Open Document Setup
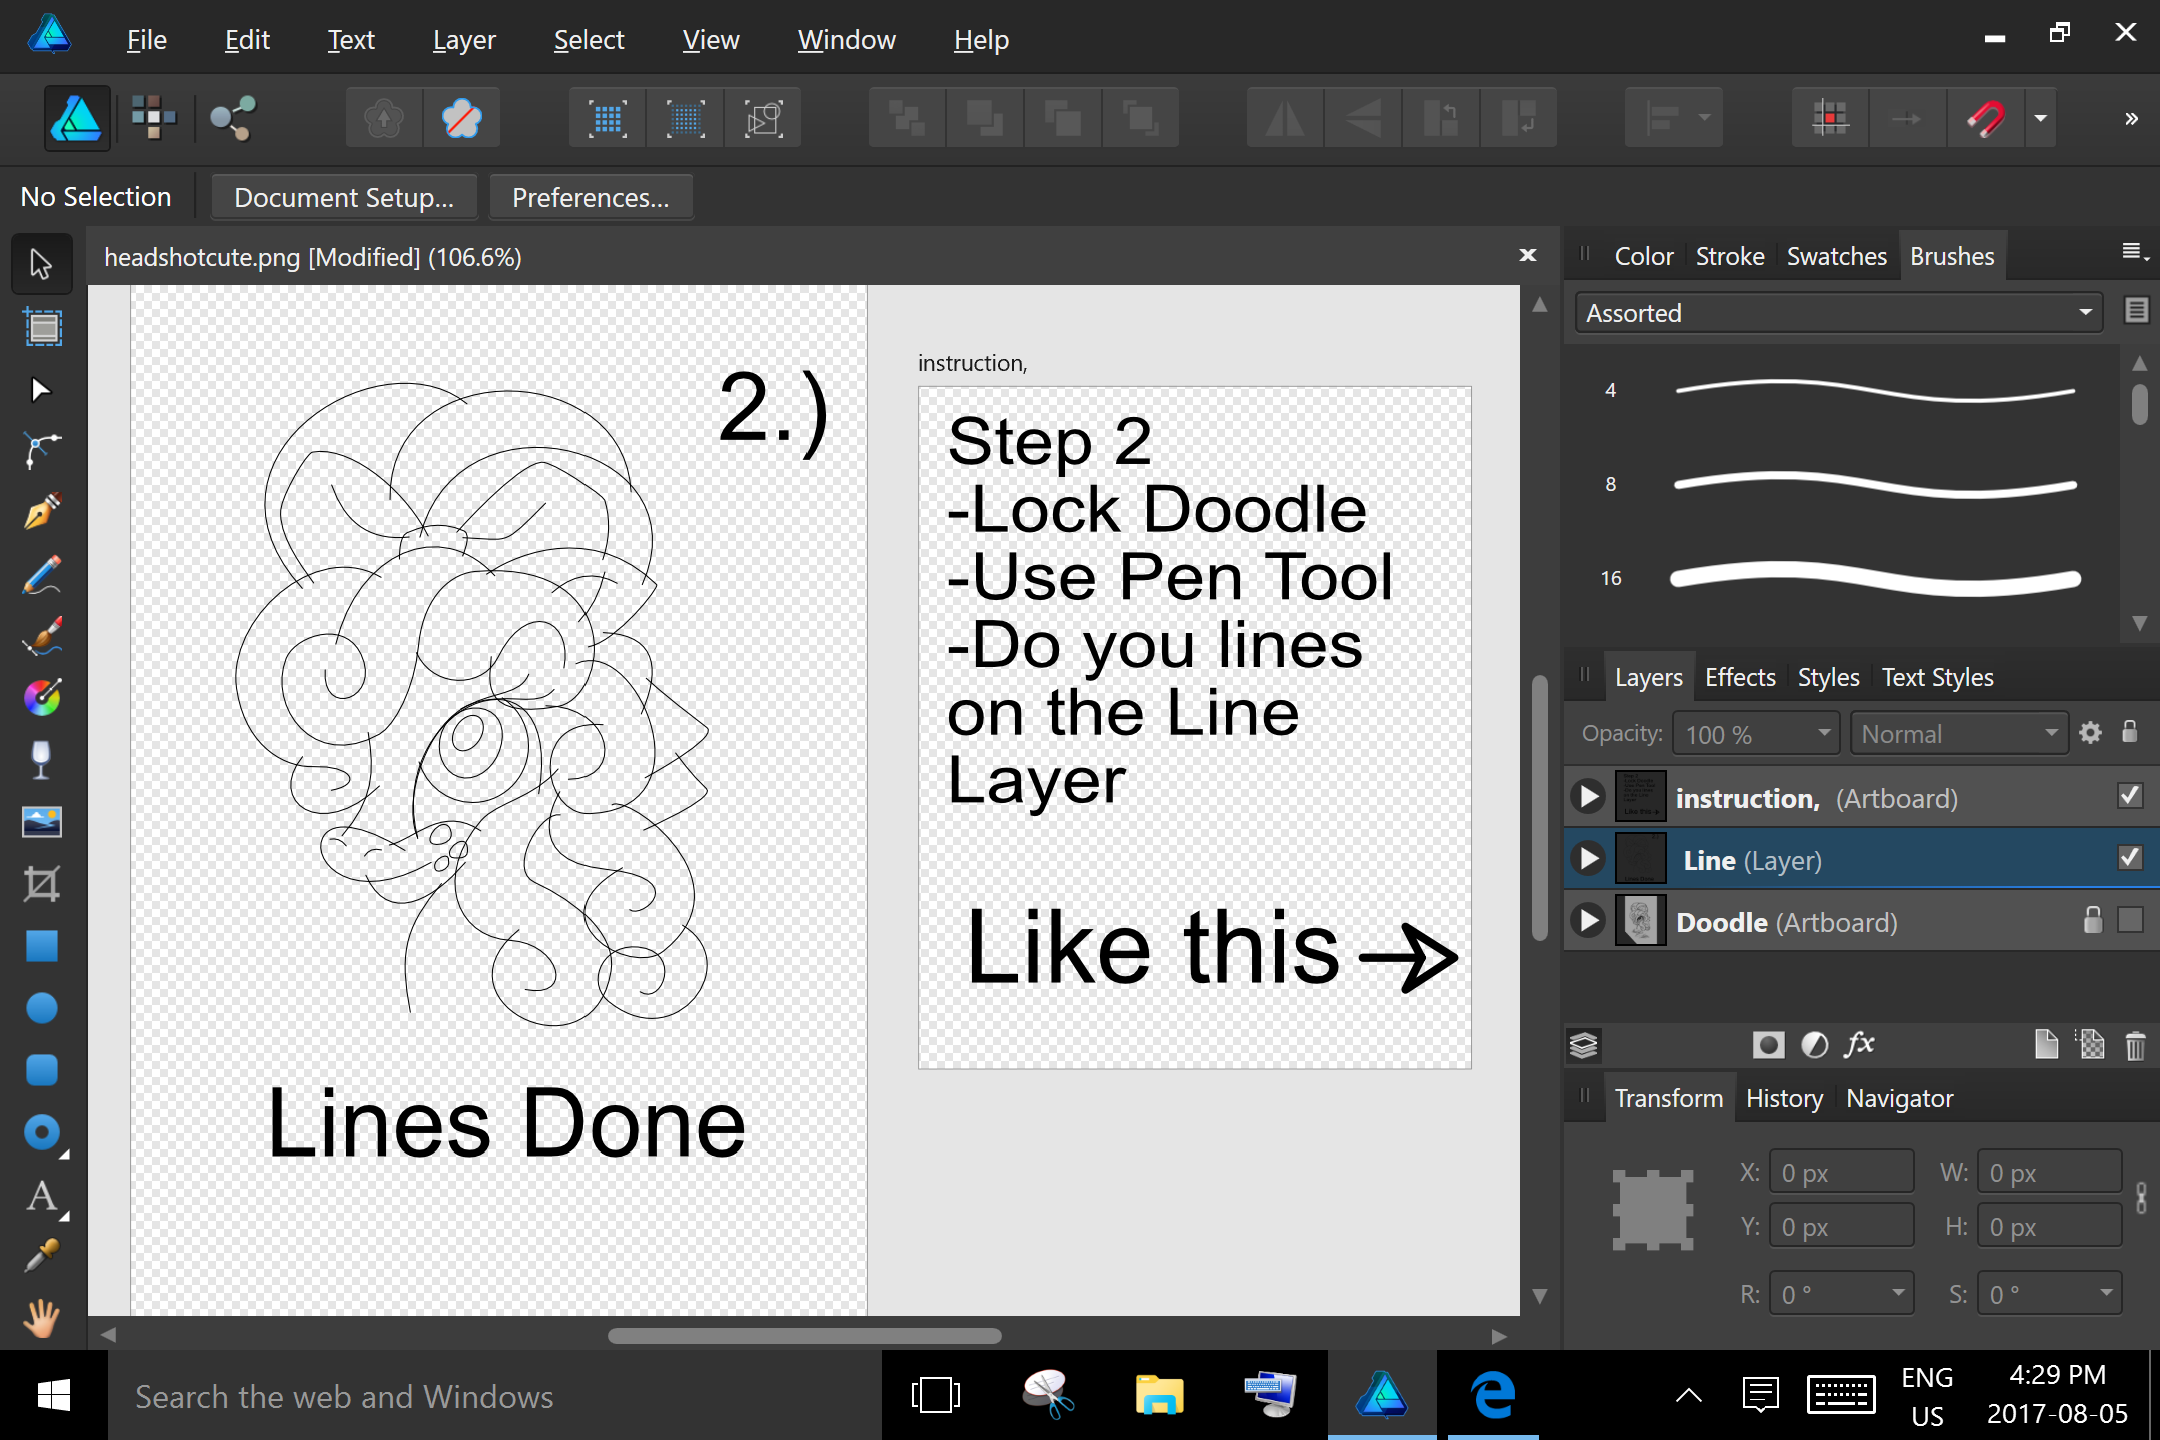2160x1440 pixels. tap(343, 197)
